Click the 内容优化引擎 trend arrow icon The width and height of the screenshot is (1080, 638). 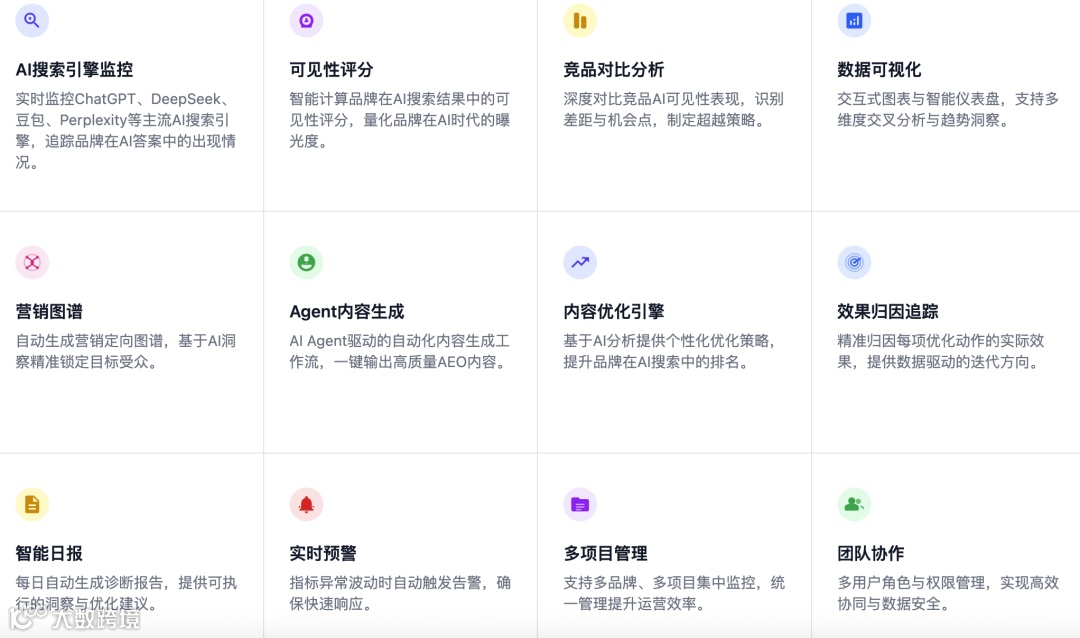(580, 263)
